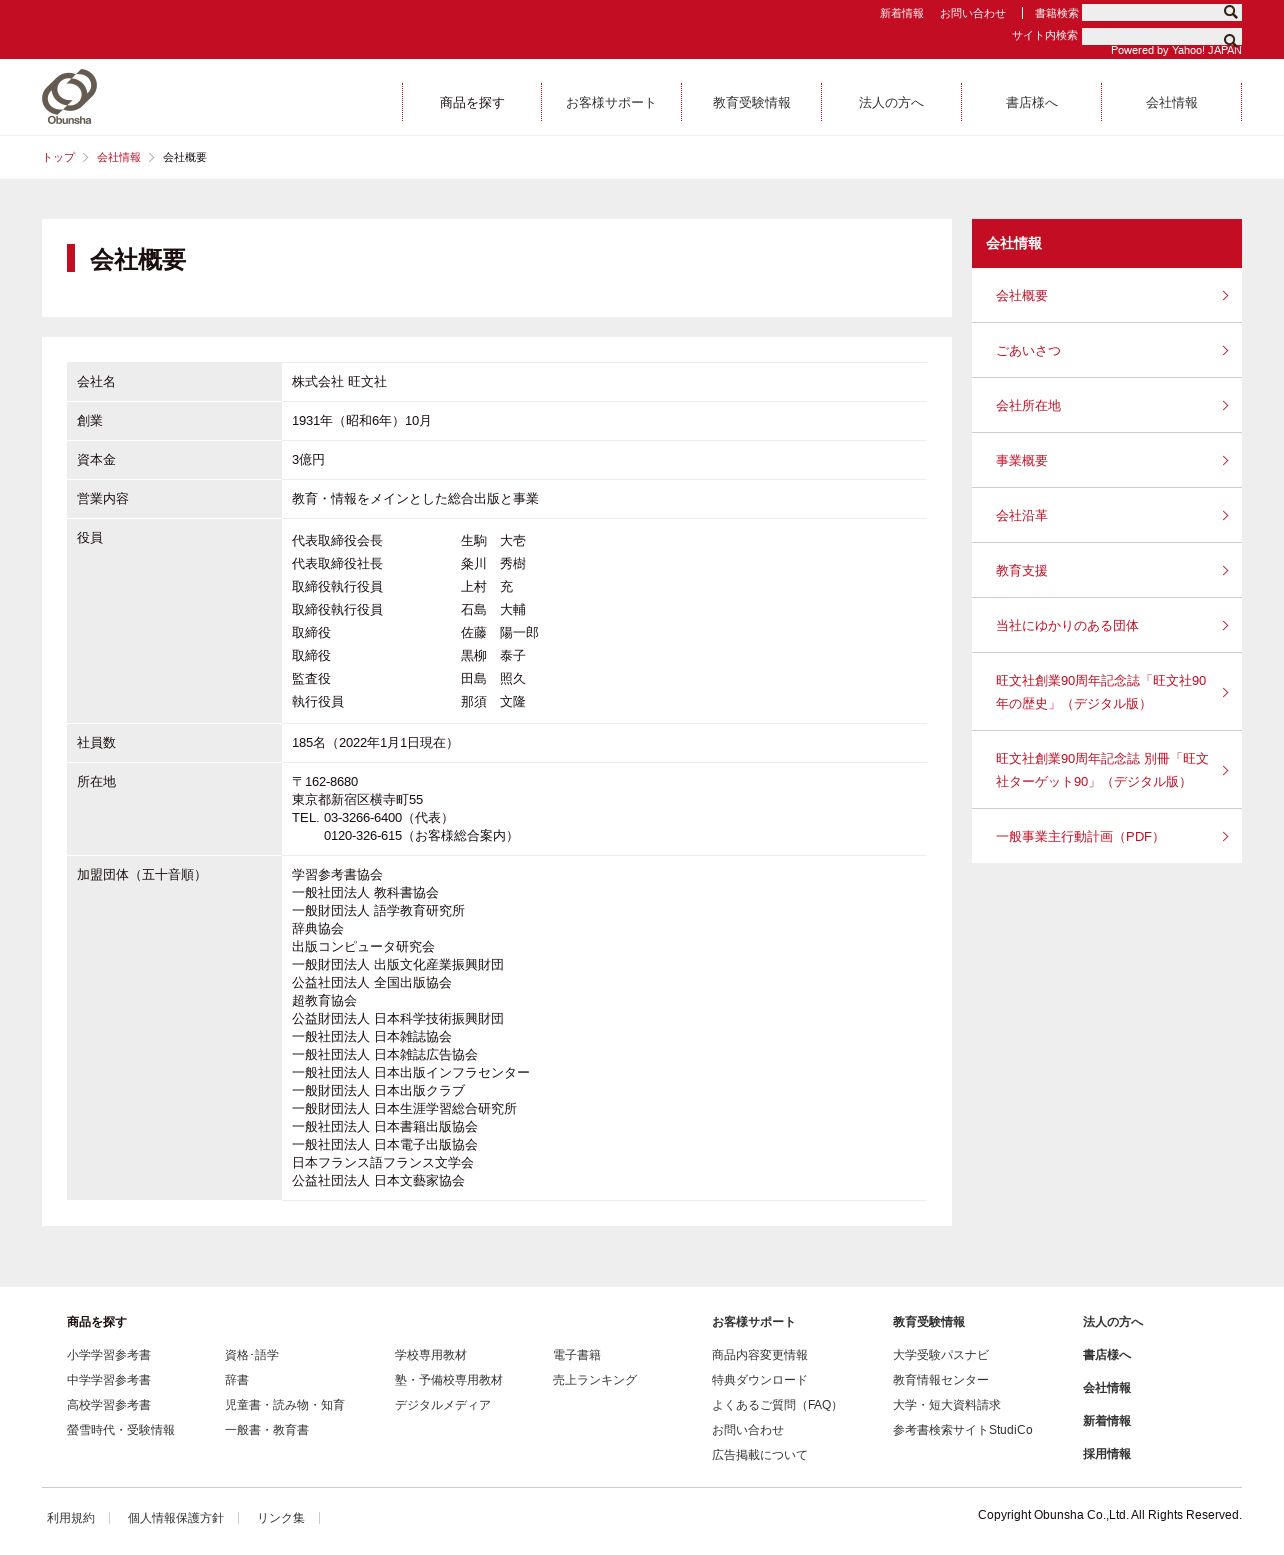This screenshot has width=1284, height=1555.
Task: Open 中学学習参考書 footer link
Action: 109,1380
